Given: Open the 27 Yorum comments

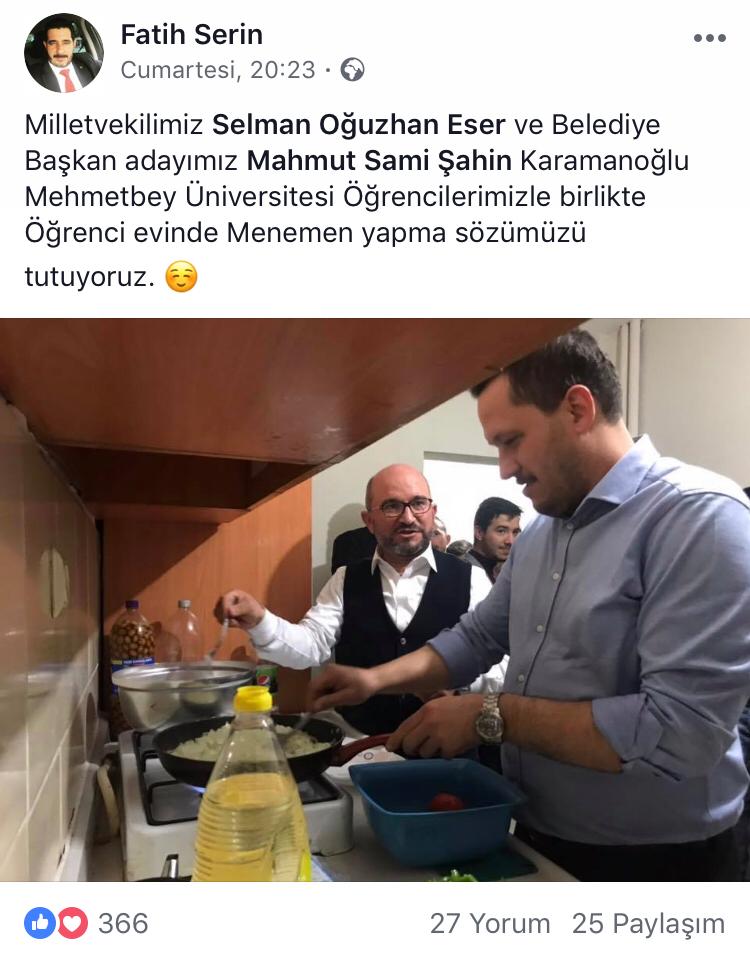Looking at the screenshot, I should (490, 923).
